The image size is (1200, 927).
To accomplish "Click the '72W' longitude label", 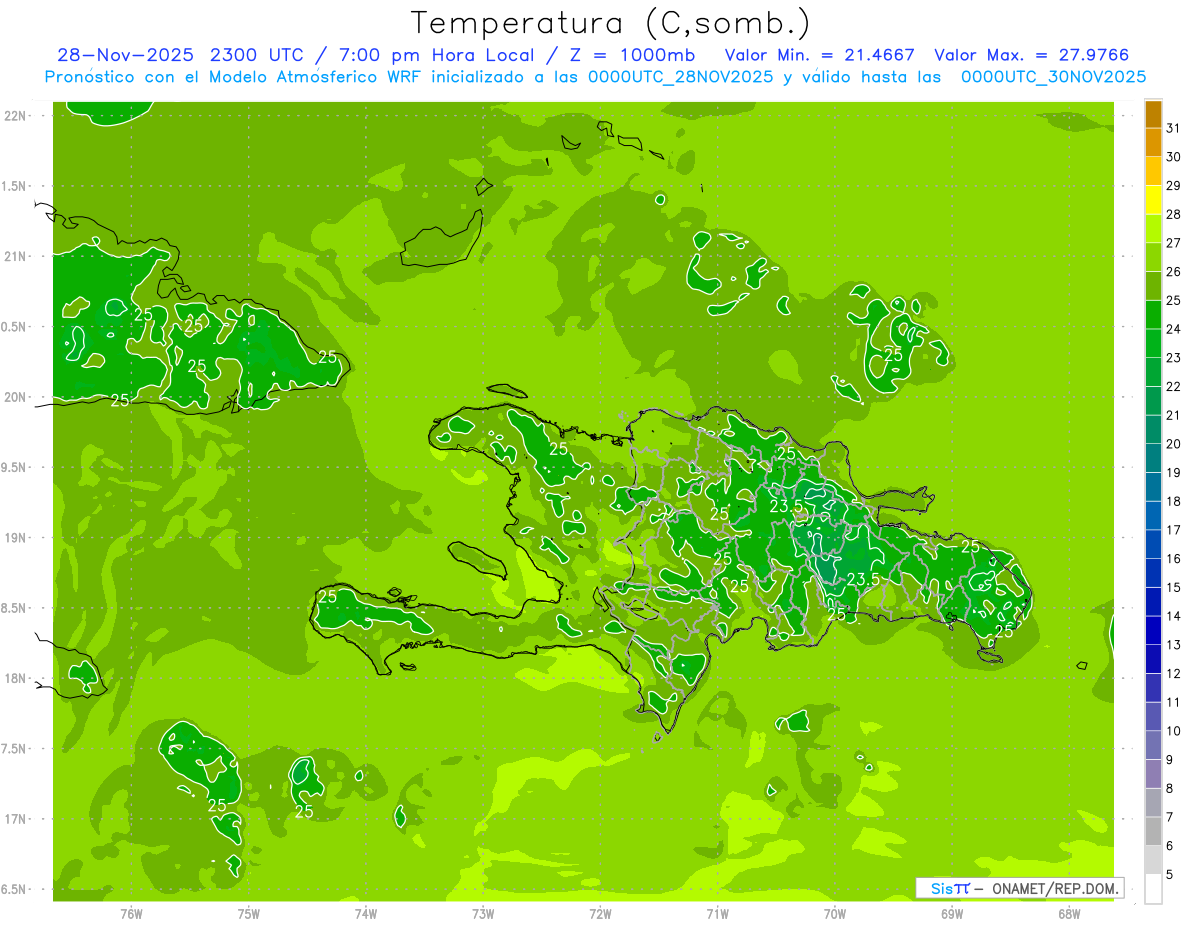I will 600,914.
